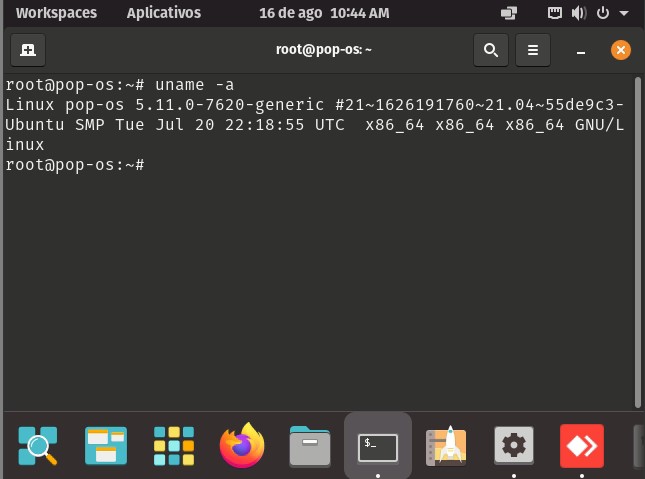Click the display sharing tray icon
The image size is (645, 479).
pyautogui.click(x=509, y=13)
